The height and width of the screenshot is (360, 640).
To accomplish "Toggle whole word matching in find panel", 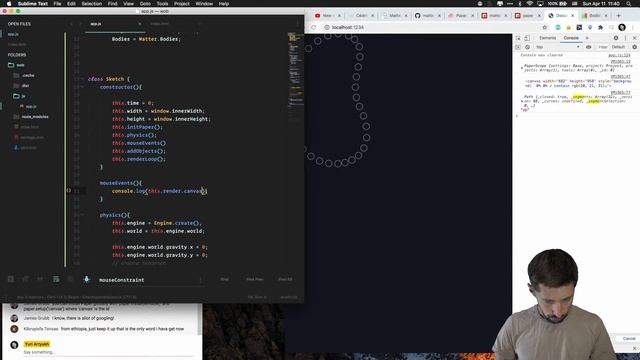I will click(x=40, y=279).
